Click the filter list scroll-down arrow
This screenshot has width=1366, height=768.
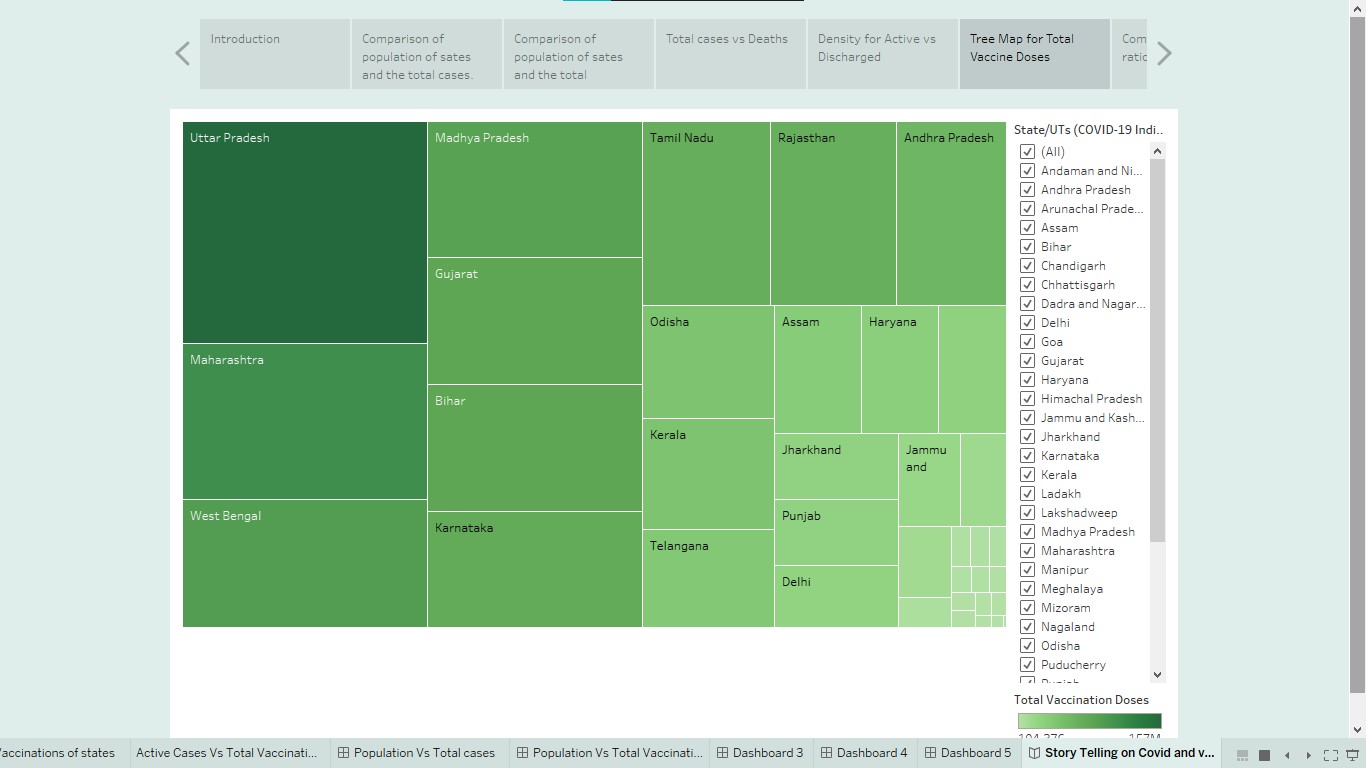[1157, 674]
